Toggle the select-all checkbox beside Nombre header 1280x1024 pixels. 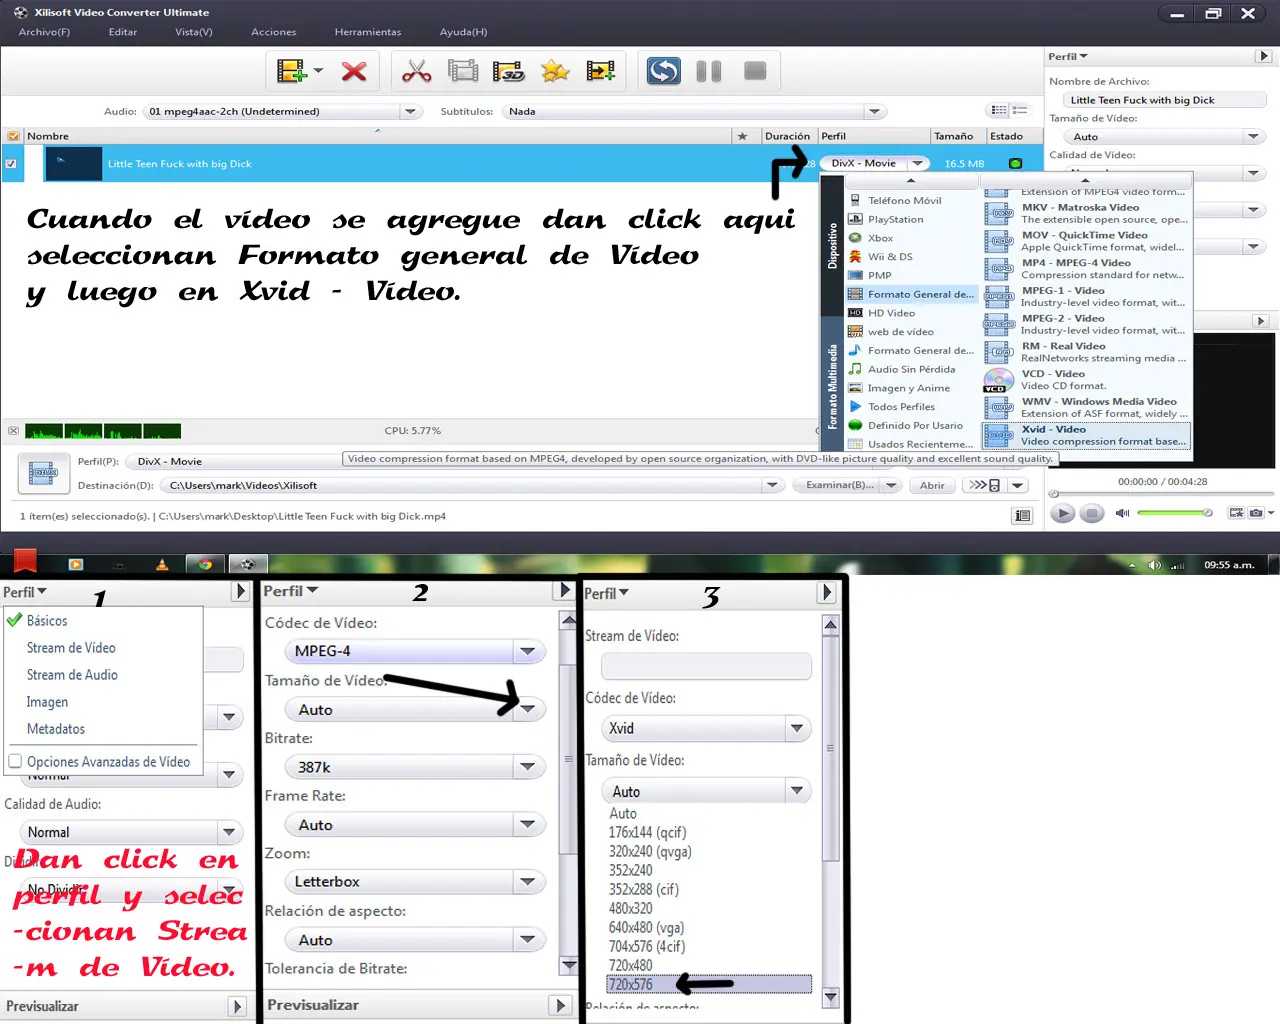click(x=13, y=136)
